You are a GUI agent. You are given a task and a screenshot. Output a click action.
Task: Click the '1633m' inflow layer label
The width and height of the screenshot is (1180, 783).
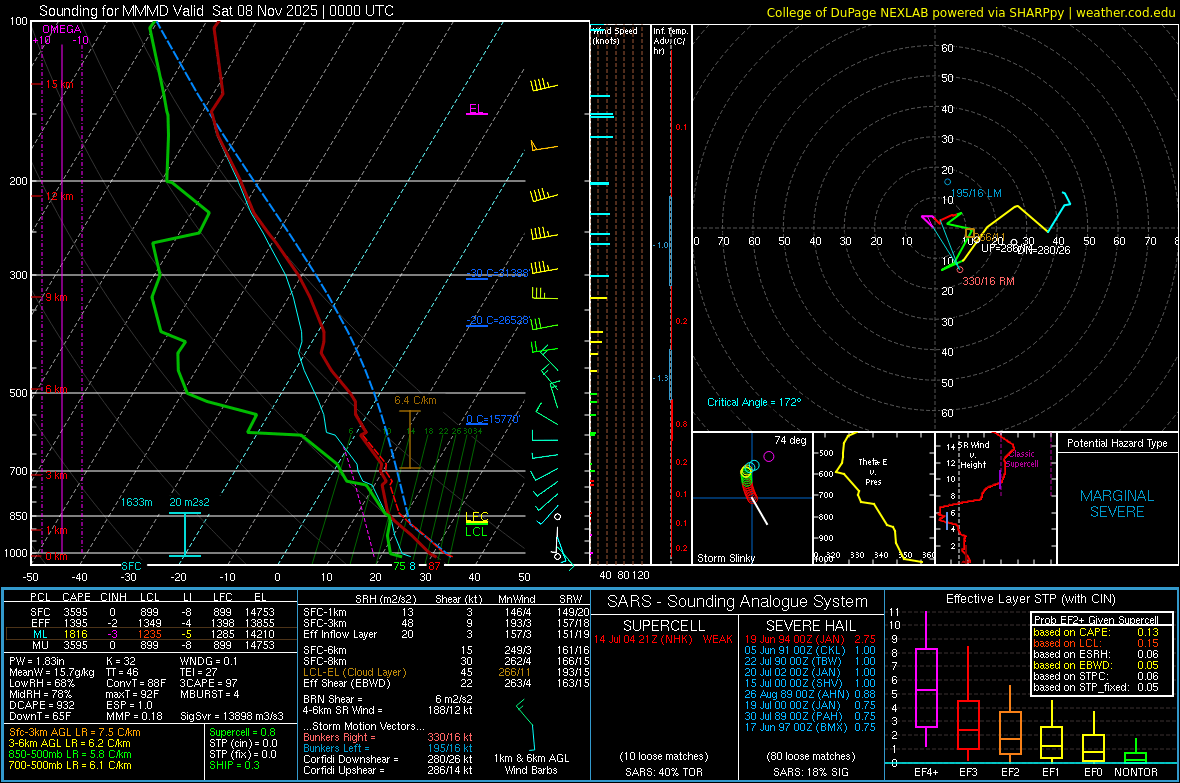coord(136,502)
